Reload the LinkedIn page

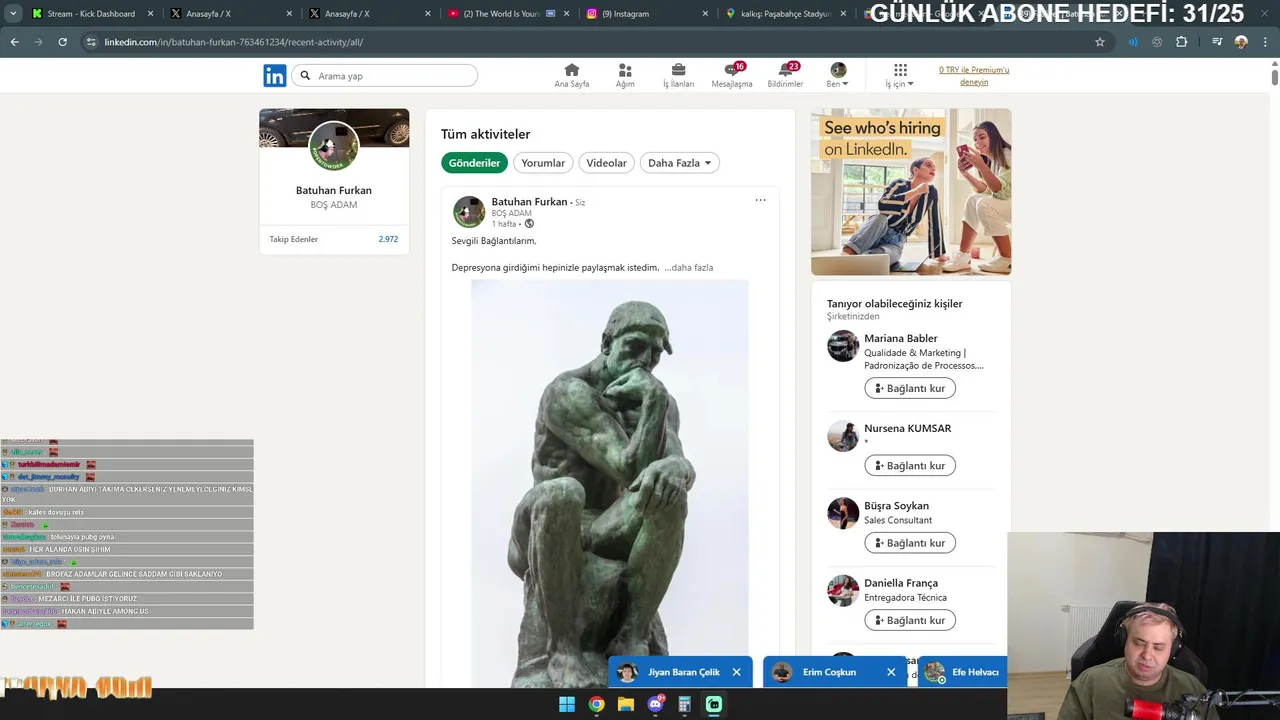tap(63, 42)
